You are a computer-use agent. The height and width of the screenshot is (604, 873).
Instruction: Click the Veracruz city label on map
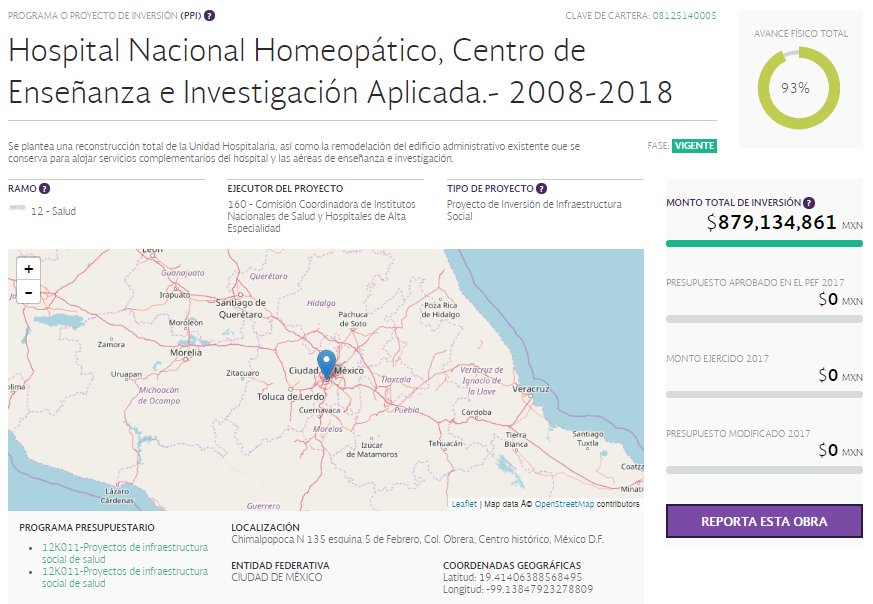(x=531, y=389)
